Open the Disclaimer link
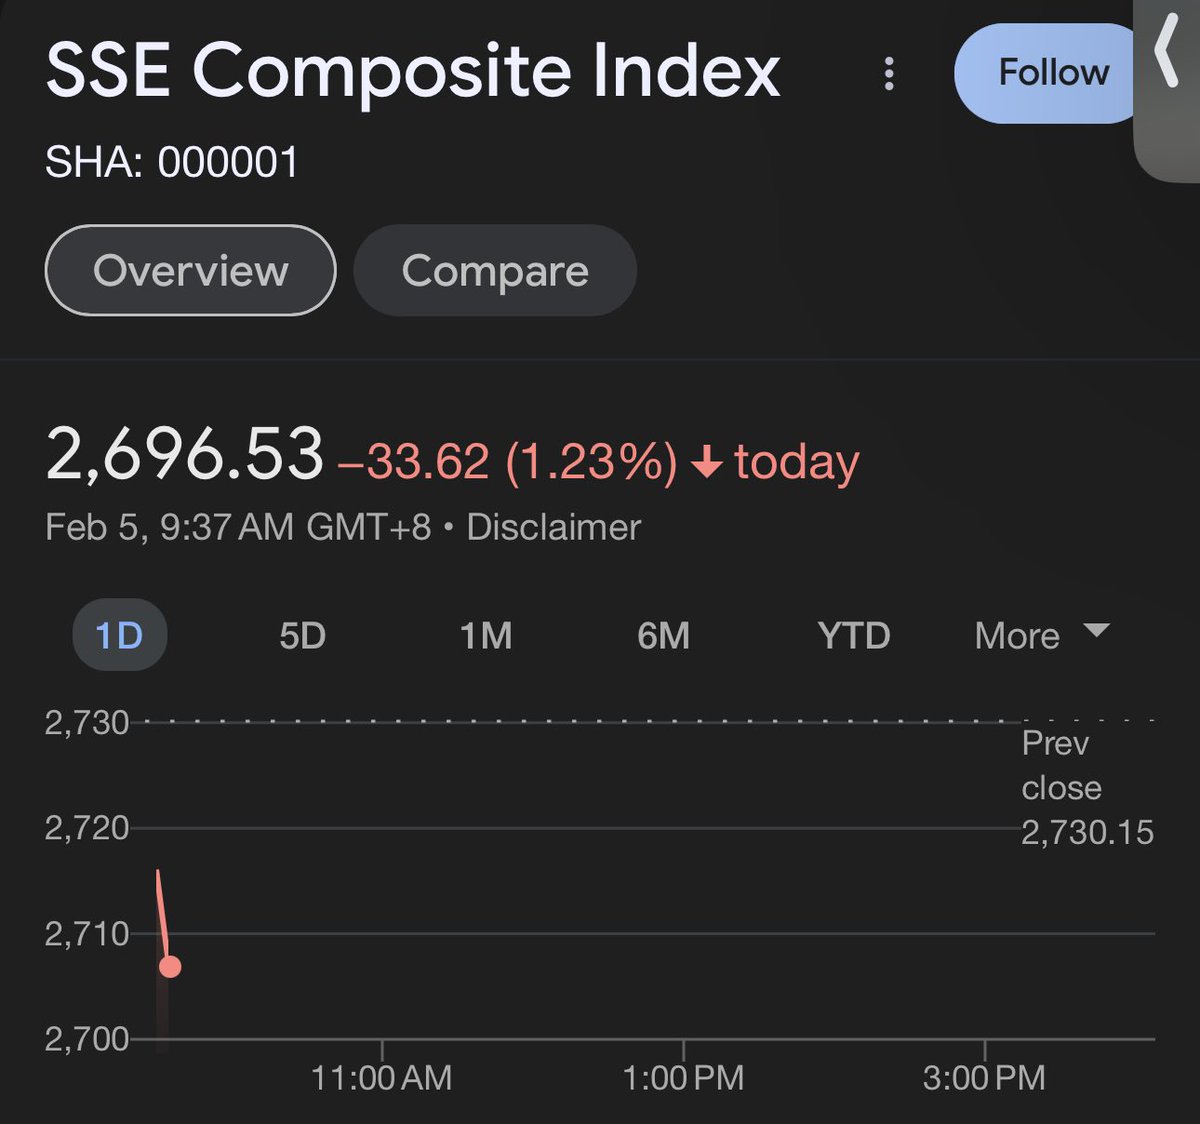This screenshot has width=1200, height=1124. click(x=553, y=527)
